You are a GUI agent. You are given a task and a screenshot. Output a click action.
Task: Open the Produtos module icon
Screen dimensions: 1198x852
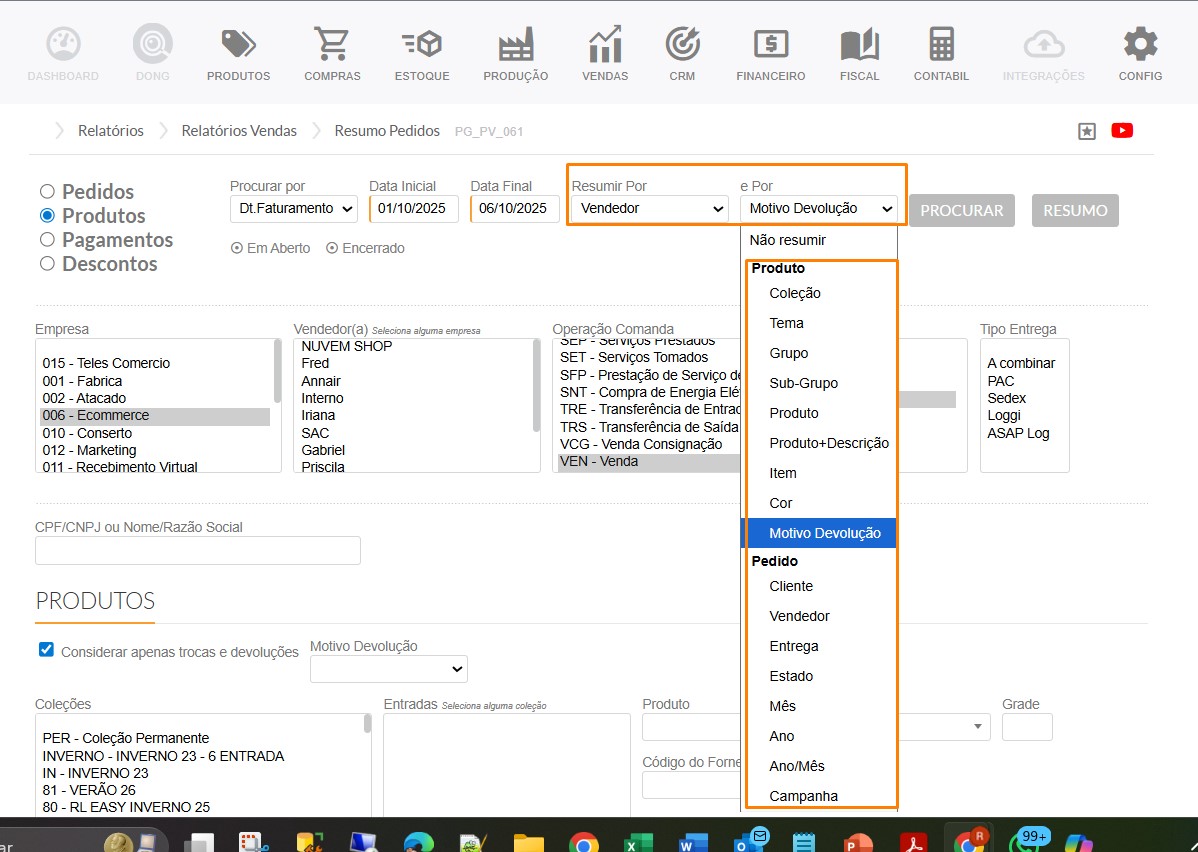(x=238, y=45)
